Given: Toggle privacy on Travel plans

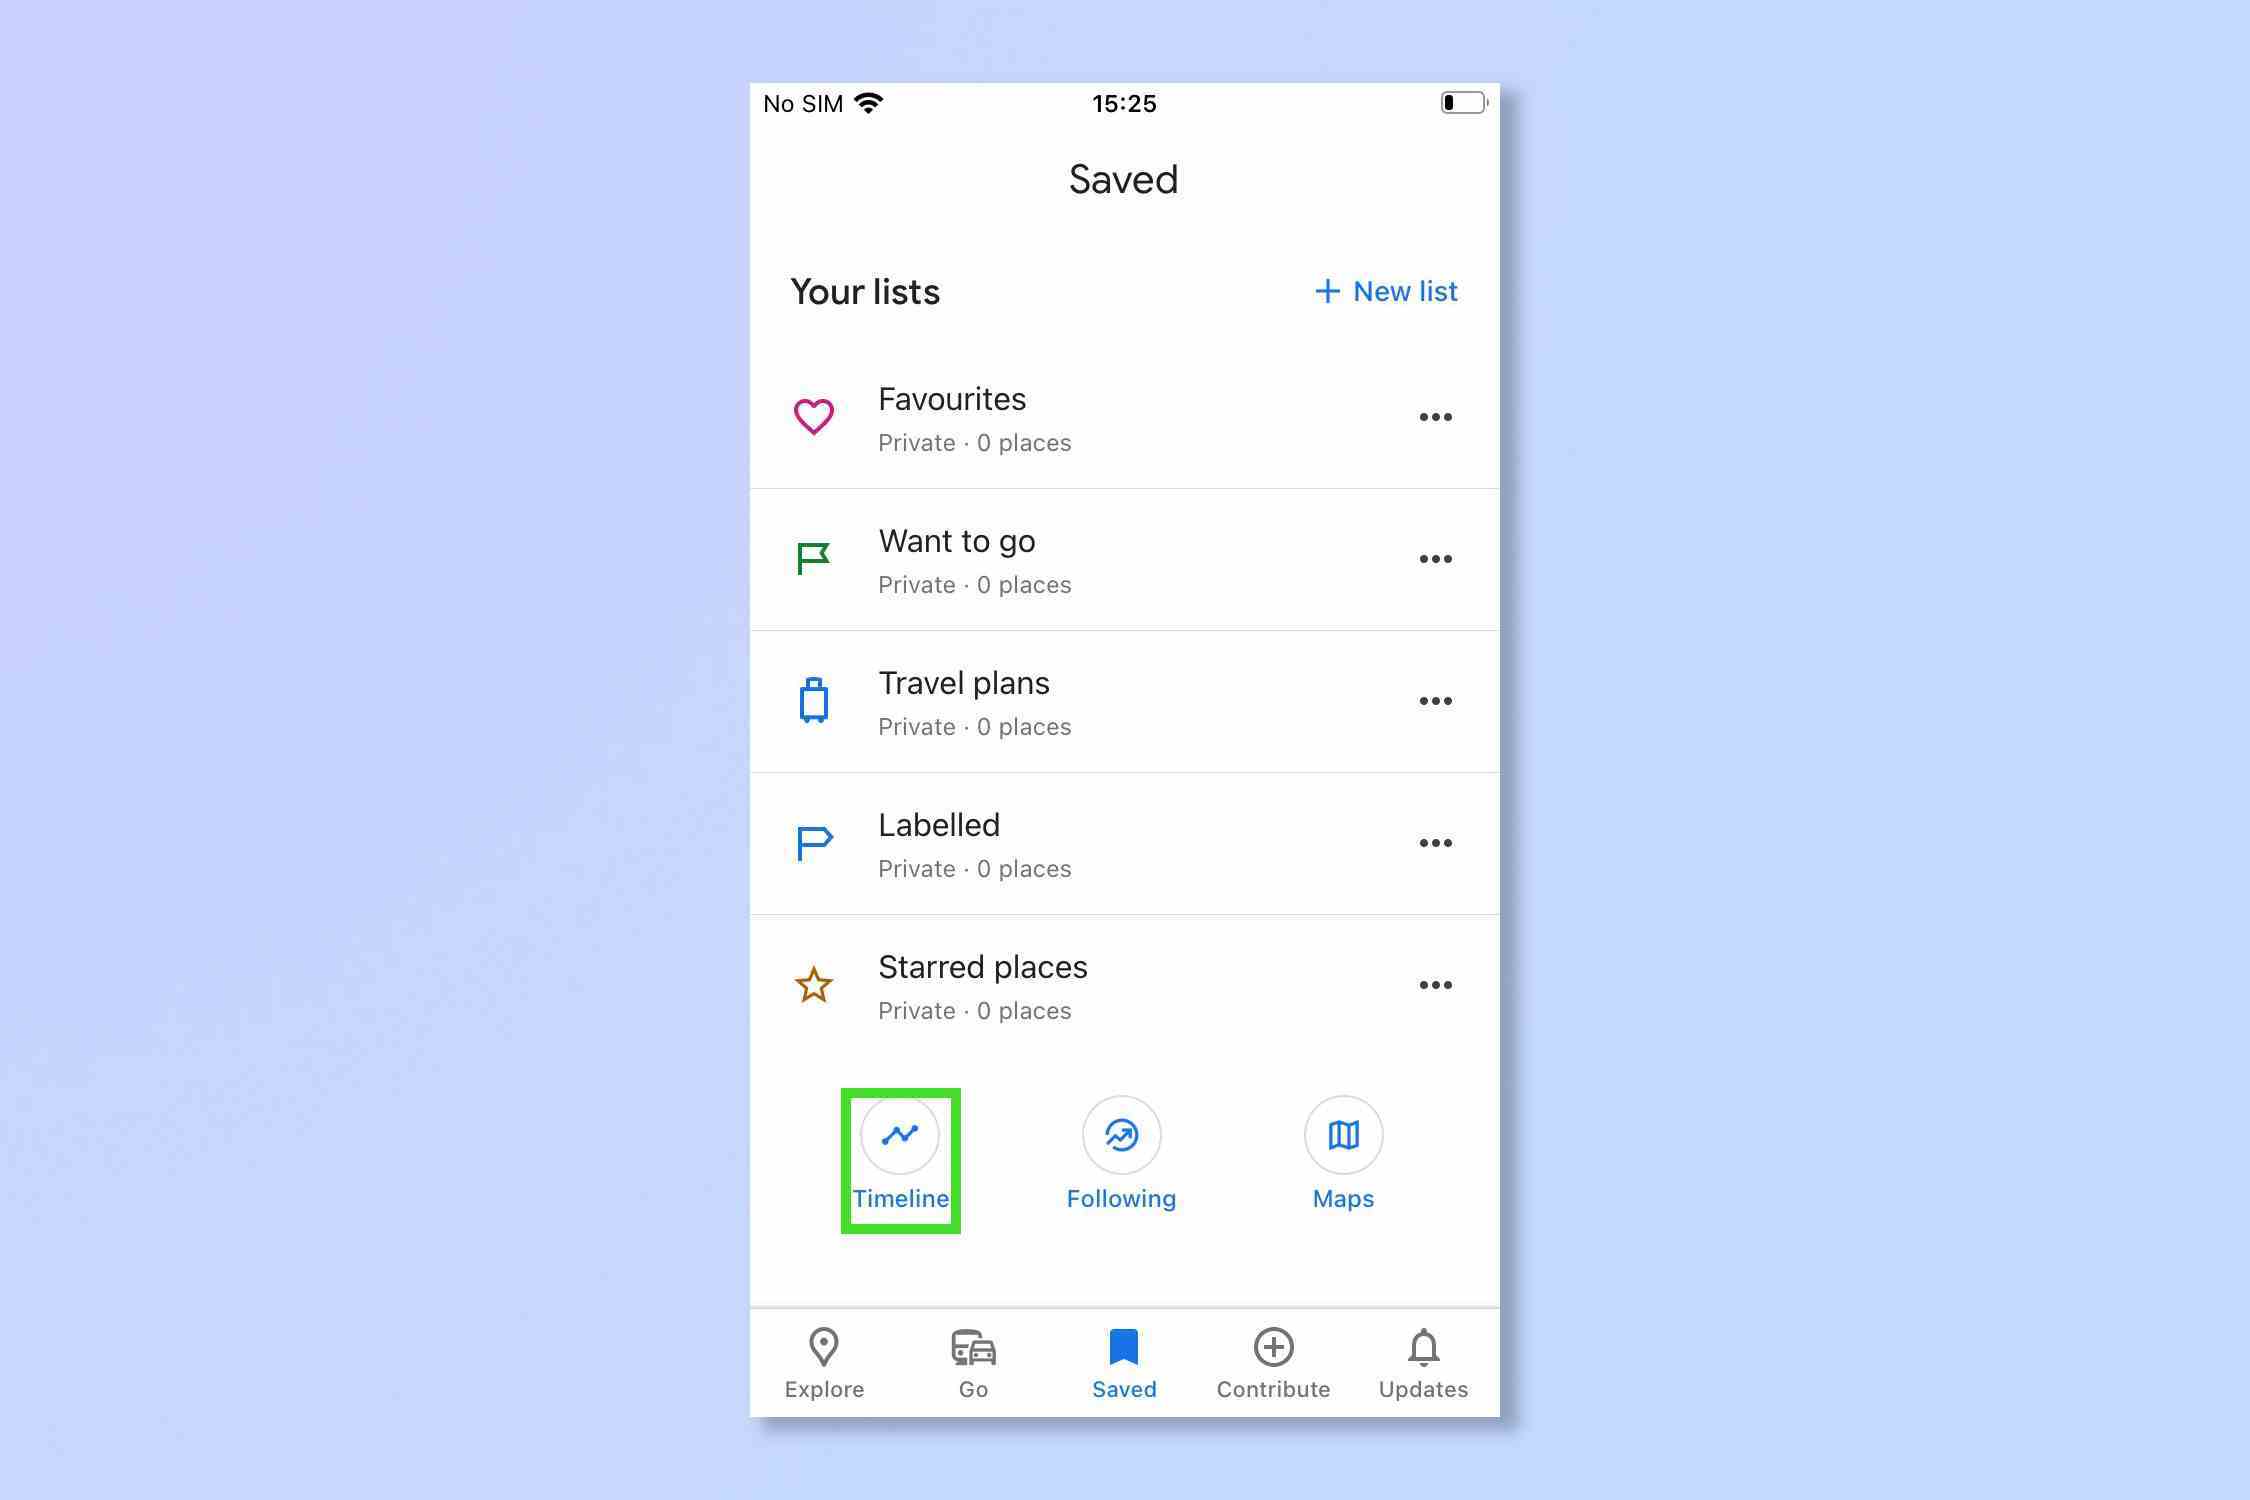Looking at the screenshot, I should 1435,700.
